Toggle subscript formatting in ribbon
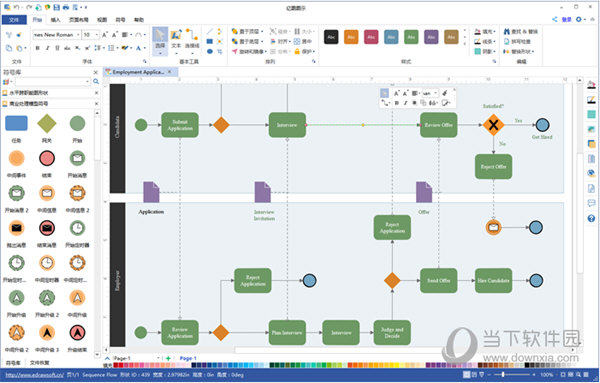600x383 pixels. pos(78,48)
